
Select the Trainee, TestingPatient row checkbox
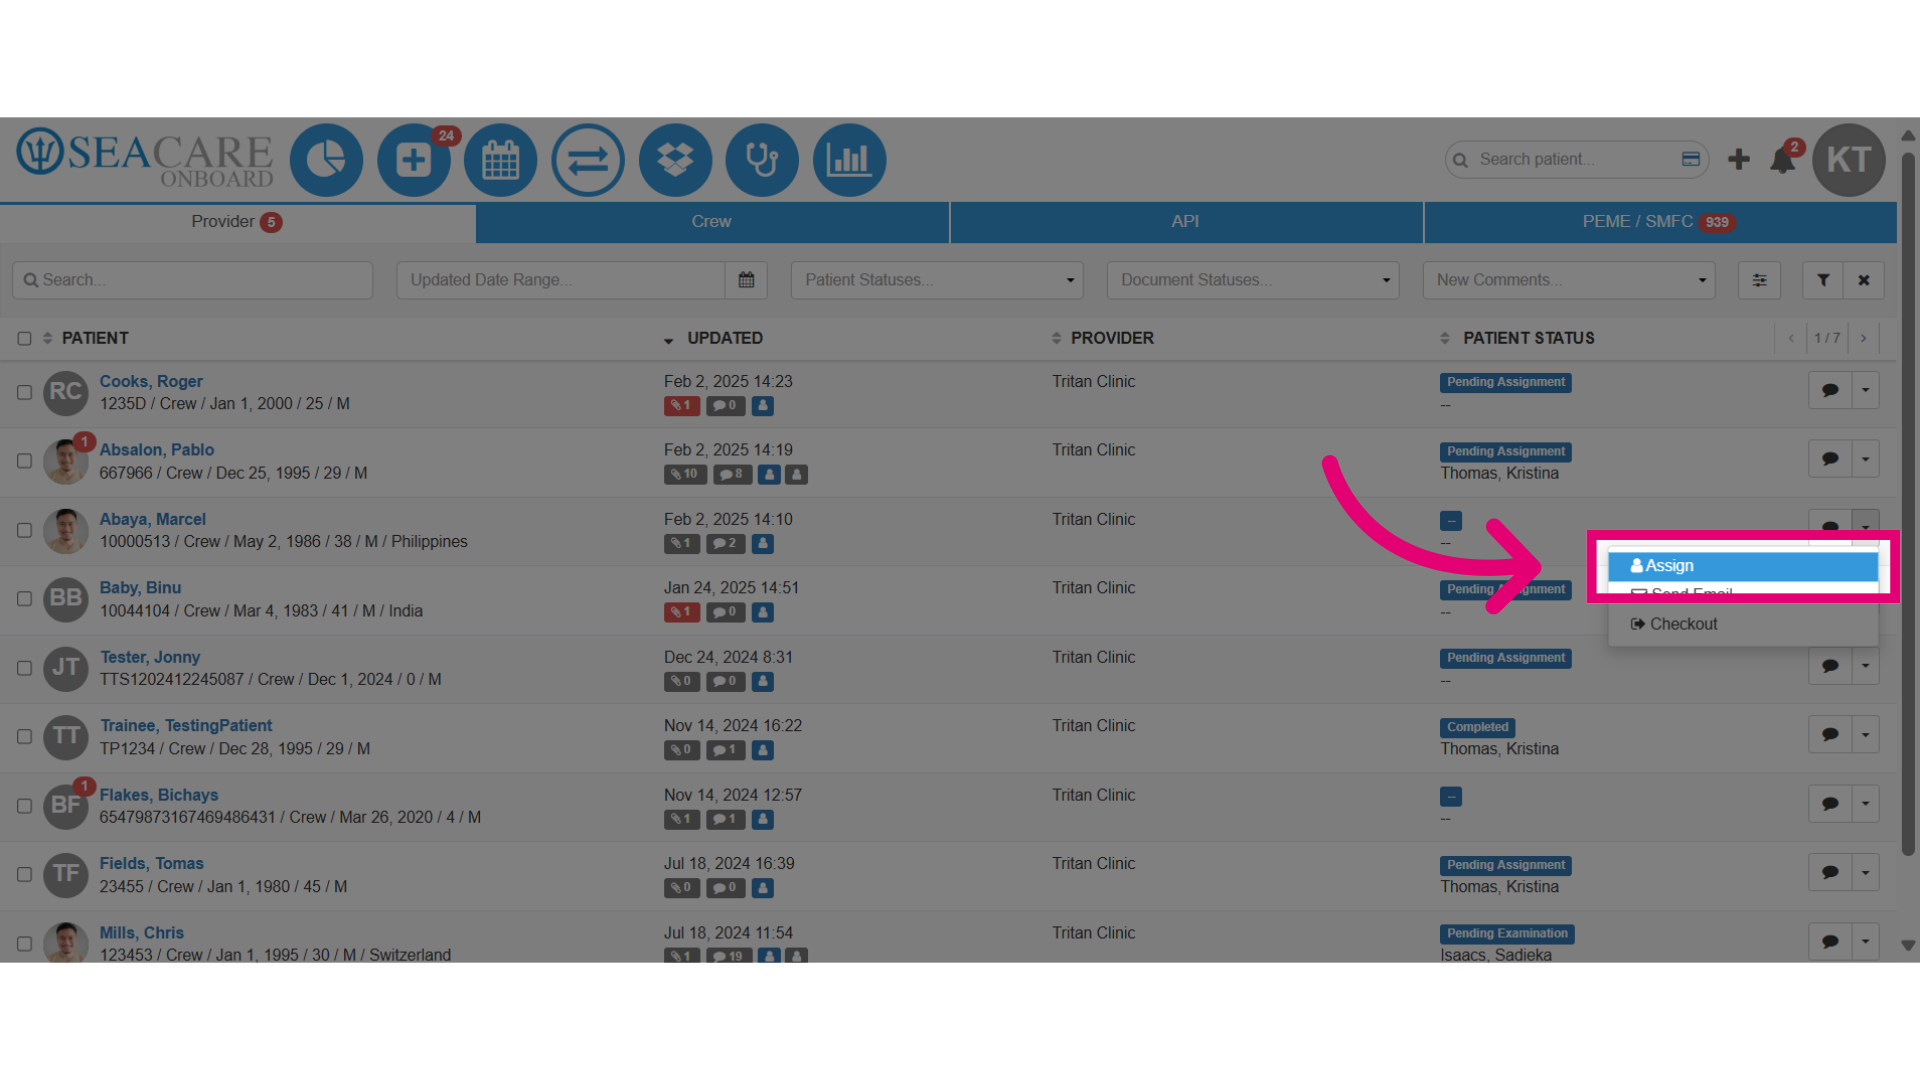[24, 737]
